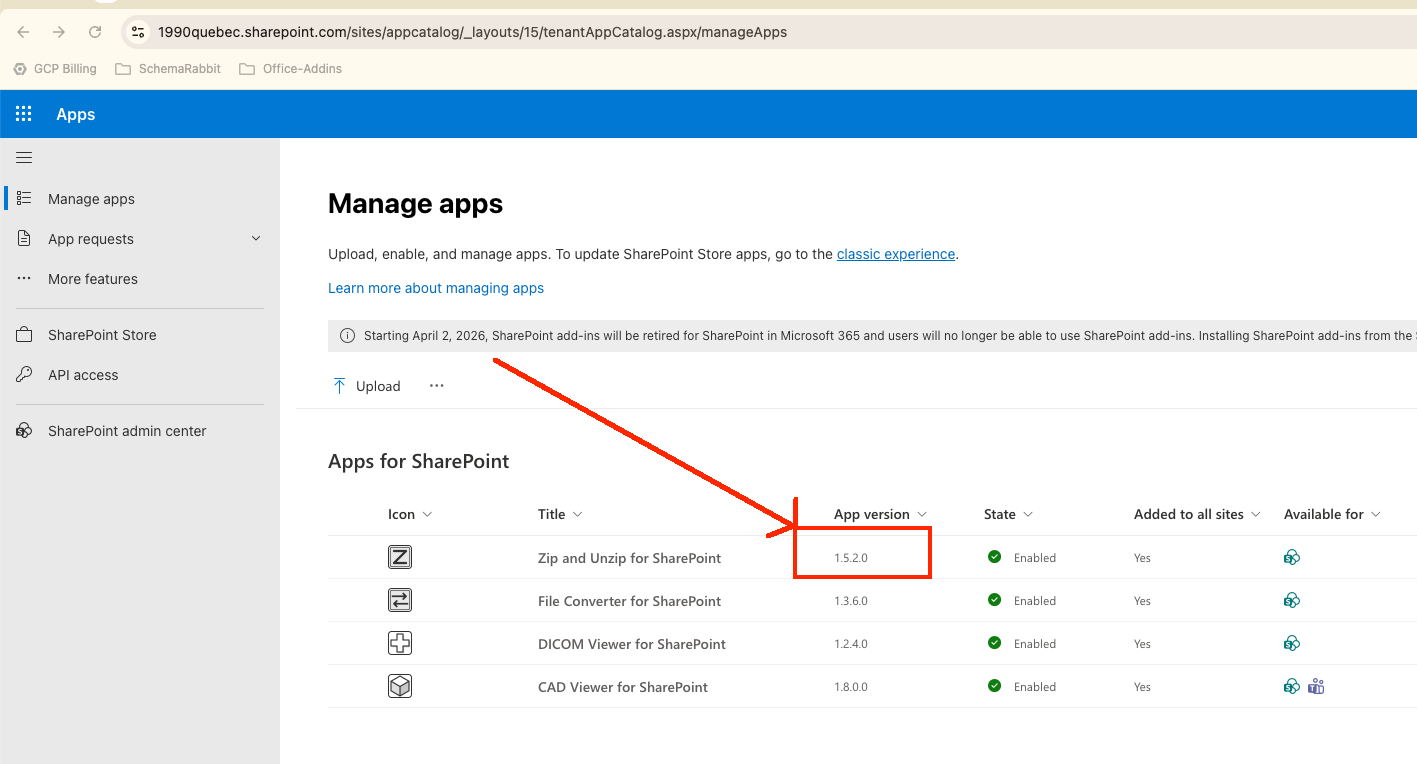Click the Enabled checkmark for Zip and Unzip
This screenshot has height=764, width=1417.
[994, 557]
